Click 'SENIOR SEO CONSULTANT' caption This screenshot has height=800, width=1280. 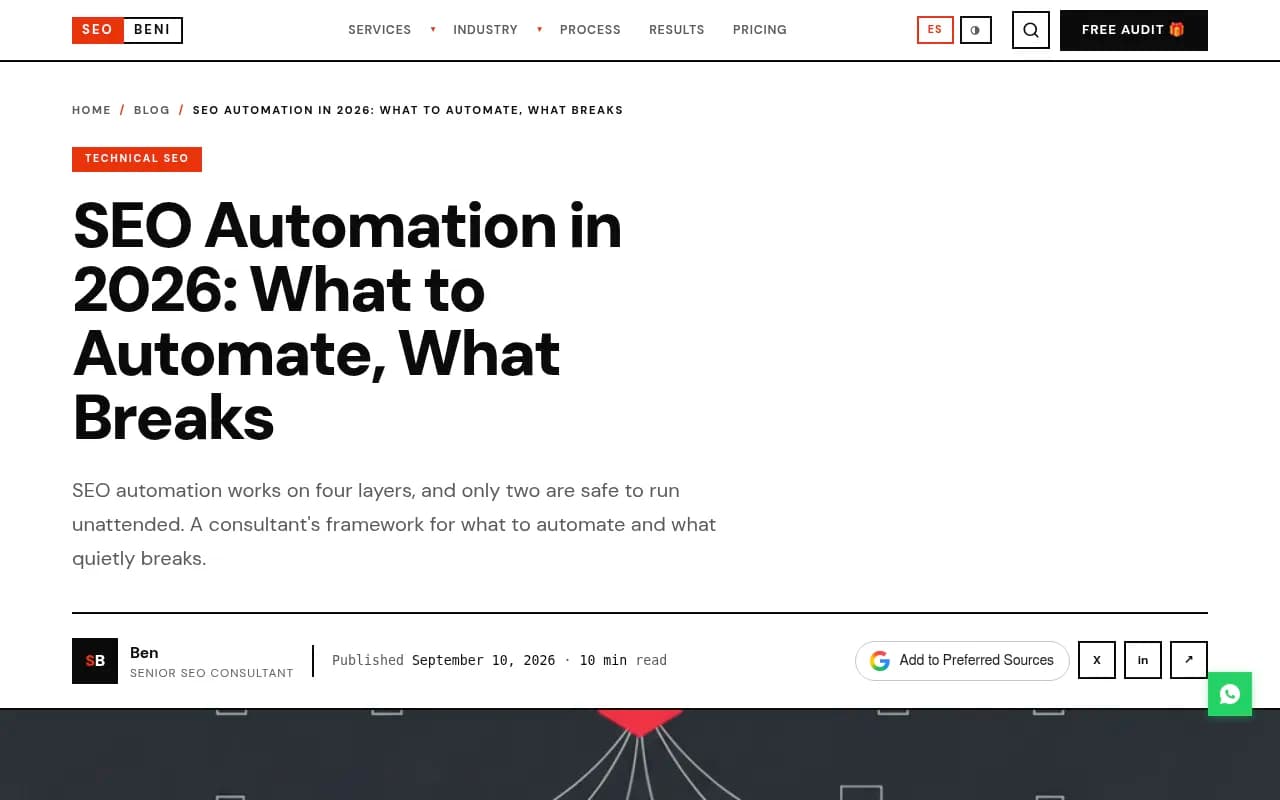click(x=212, y=673)
